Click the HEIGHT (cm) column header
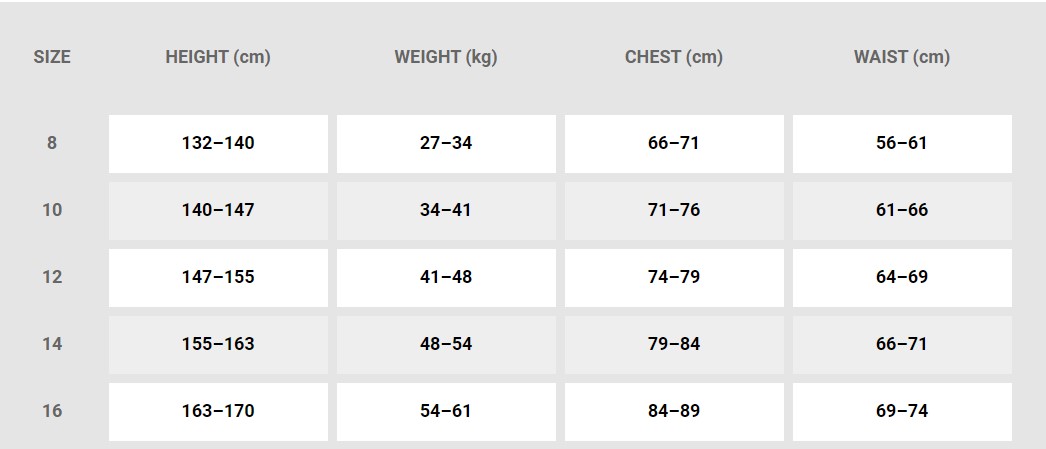Viewport: 1046px width, 449px height. click(x=218, y=57)
